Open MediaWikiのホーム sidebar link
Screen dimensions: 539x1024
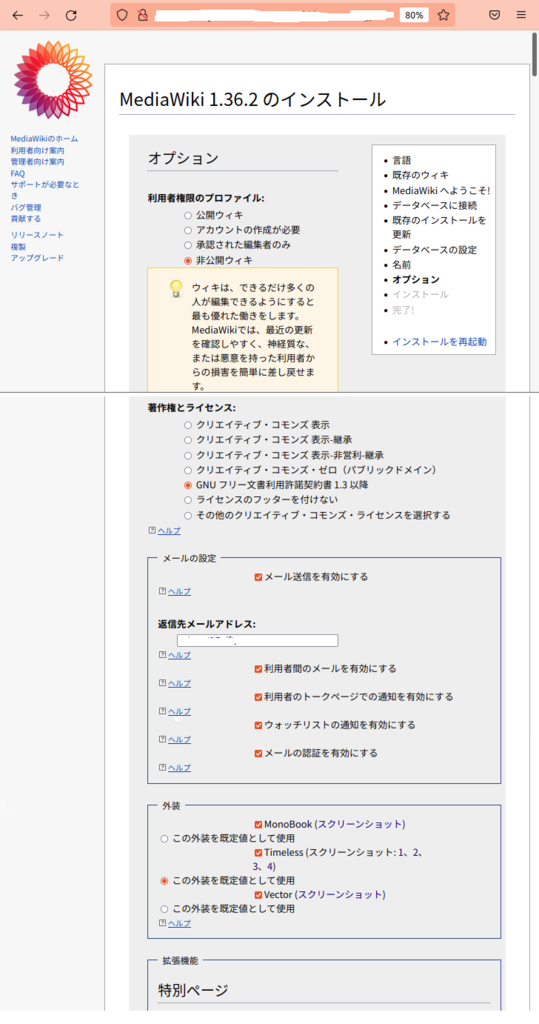pyautogui.click(x=44, y=138)
